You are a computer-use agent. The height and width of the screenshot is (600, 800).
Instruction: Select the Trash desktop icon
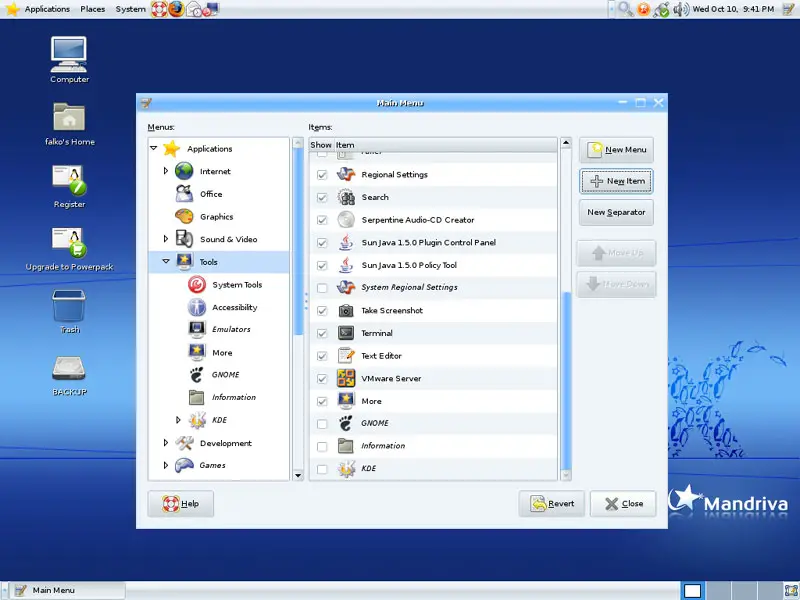pyautogui.click(x=69, y=312)
